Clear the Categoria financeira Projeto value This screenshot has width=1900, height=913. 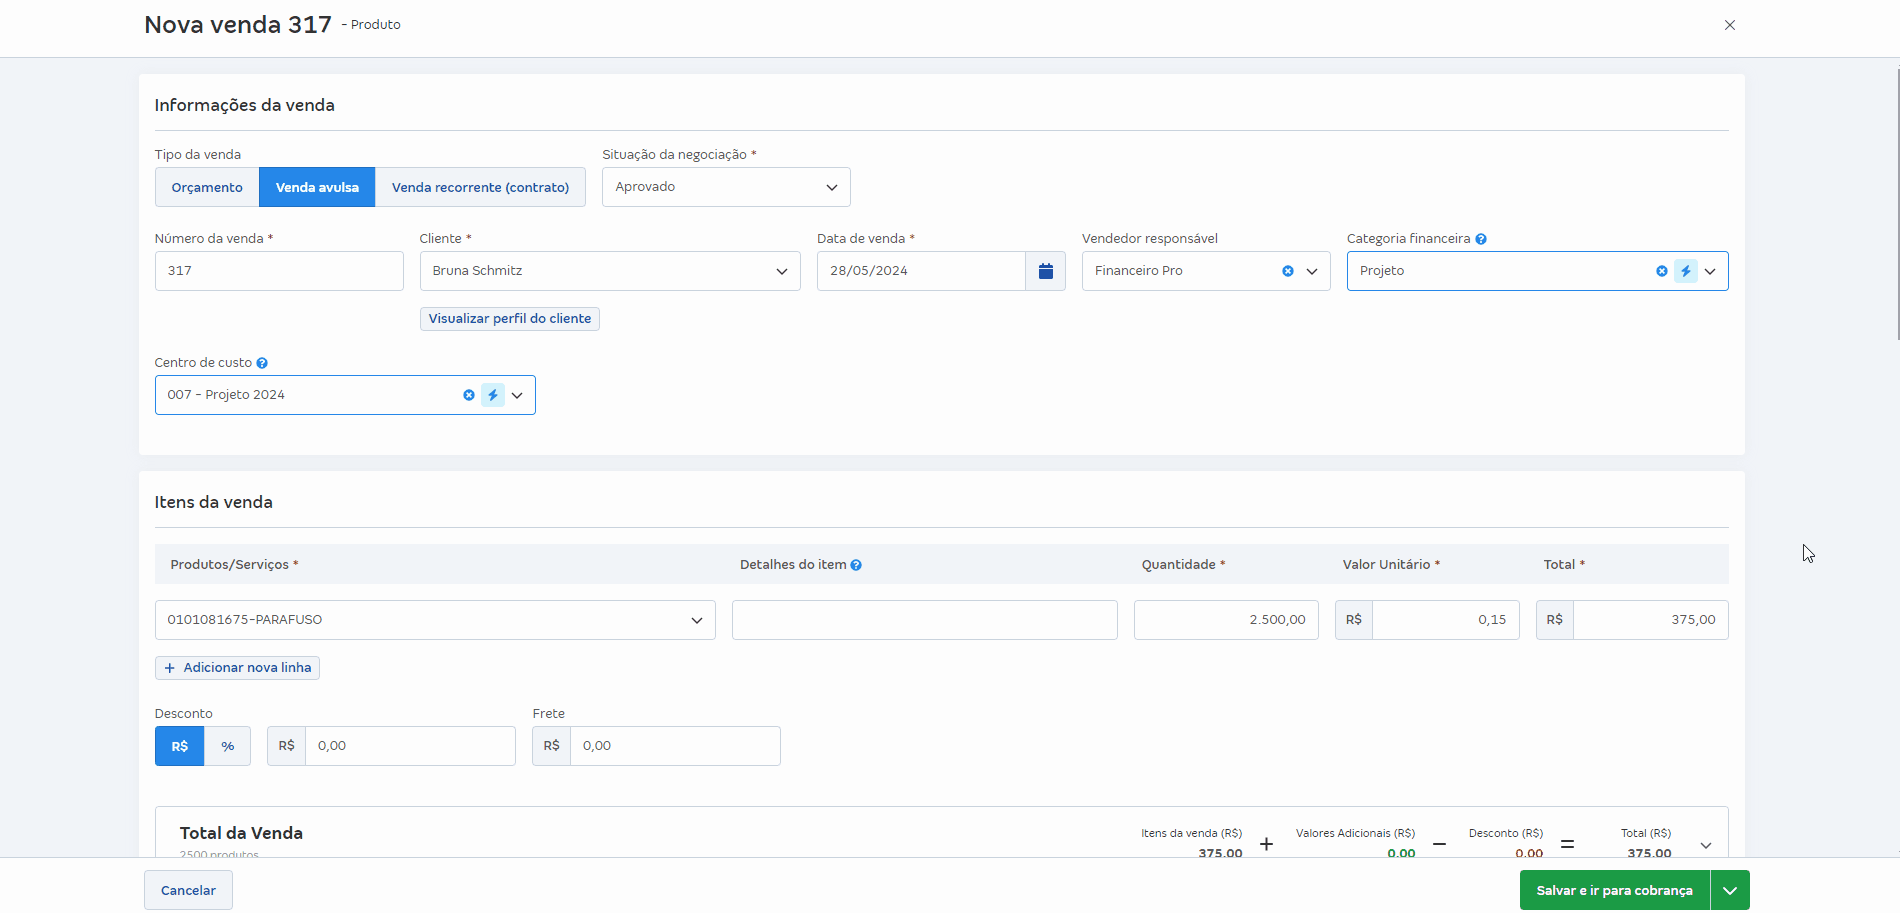tap(1662, 271)
